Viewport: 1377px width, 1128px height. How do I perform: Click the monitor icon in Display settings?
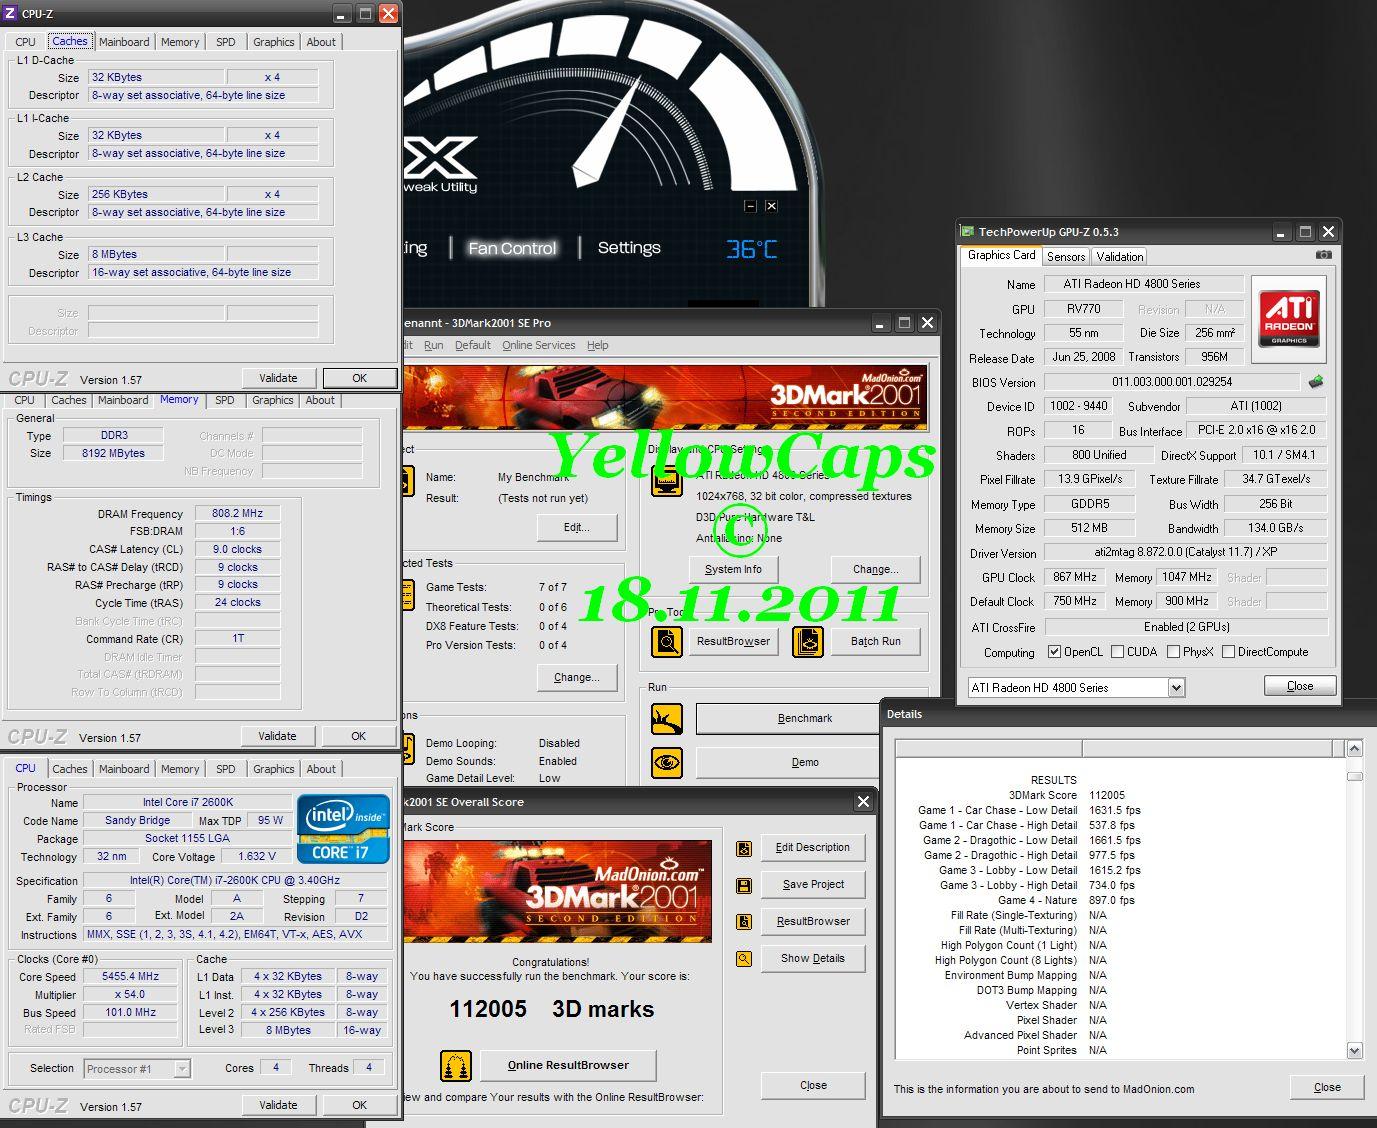pos(666,482)
